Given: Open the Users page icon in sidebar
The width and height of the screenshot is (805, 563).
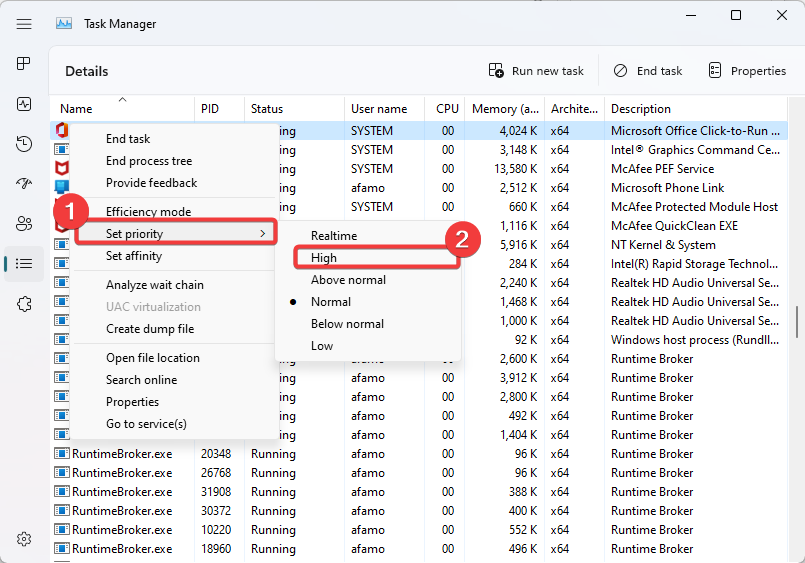Looking at the screenshot, I should click(24, 224).
